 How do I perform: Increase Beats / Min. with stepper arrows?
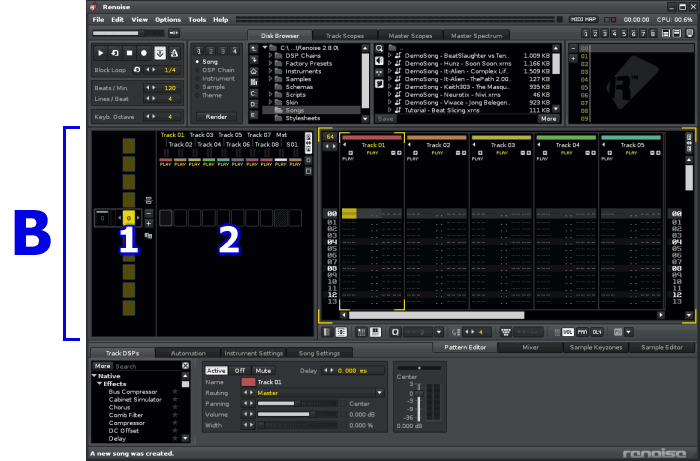(154, 88)
